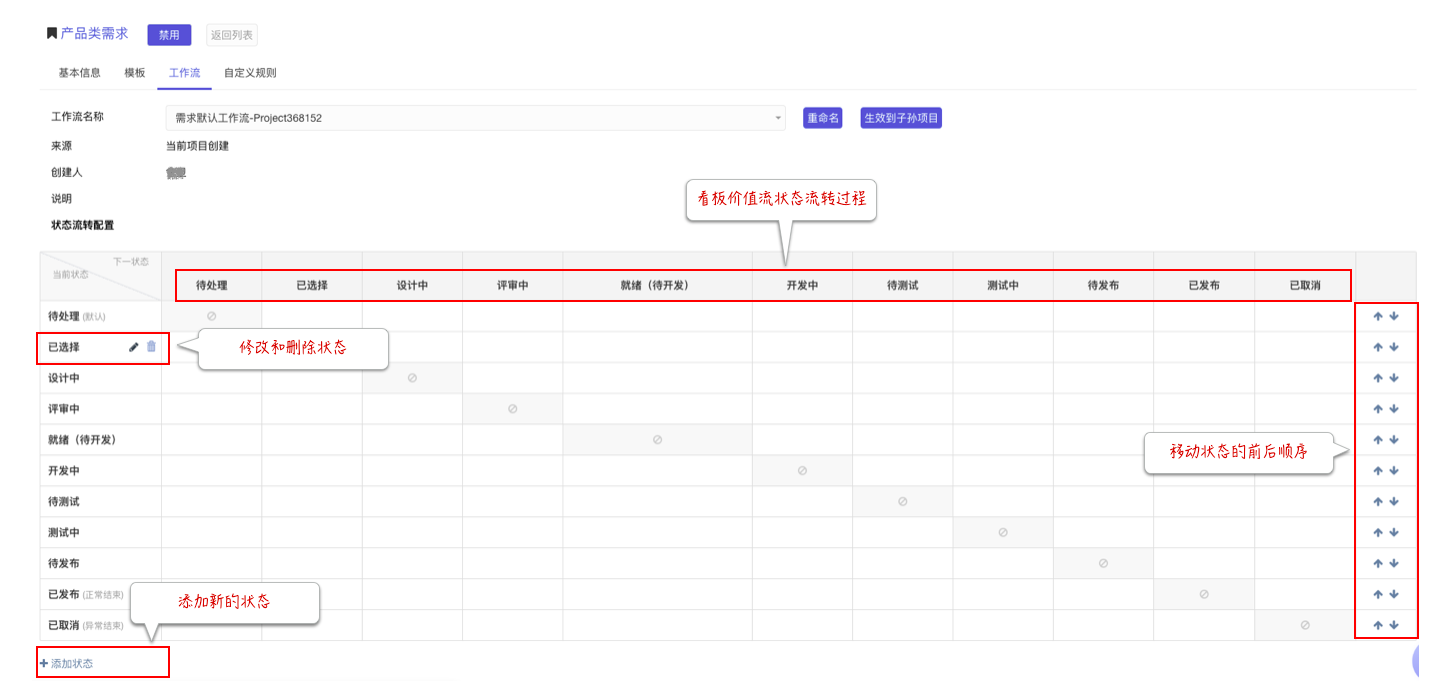
Task: Move 已取消 status up
Action: click(x=1377, y=625)
